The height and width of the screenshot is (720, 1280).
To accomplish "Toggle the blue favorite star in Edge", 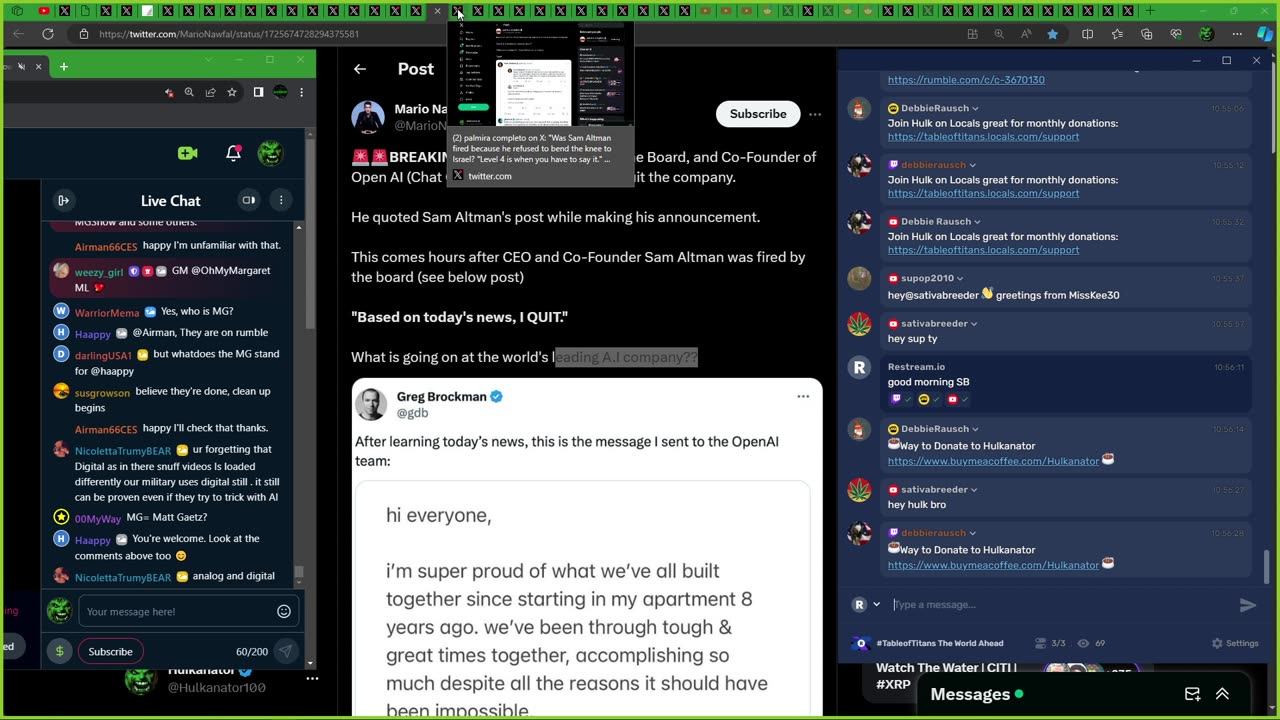I will 1053,34.
